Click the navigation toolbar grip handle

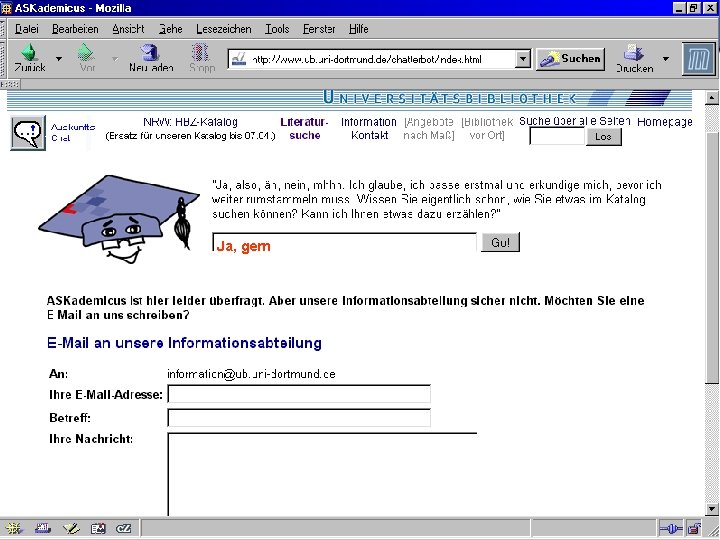click(x=3, y=59)
